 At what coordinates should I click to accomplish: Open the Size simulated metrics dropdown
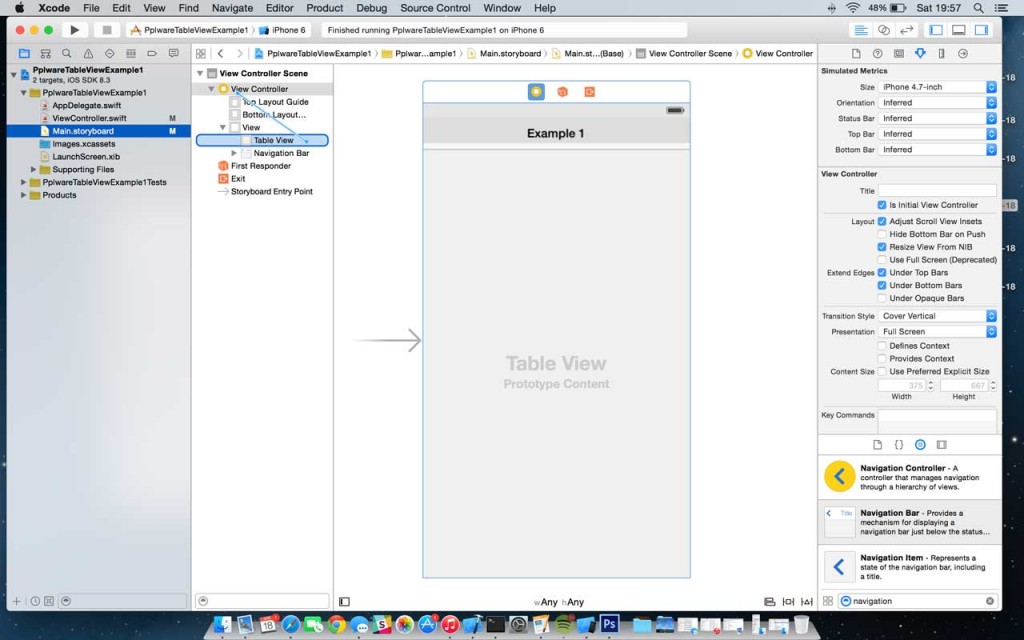pos(937,87)
